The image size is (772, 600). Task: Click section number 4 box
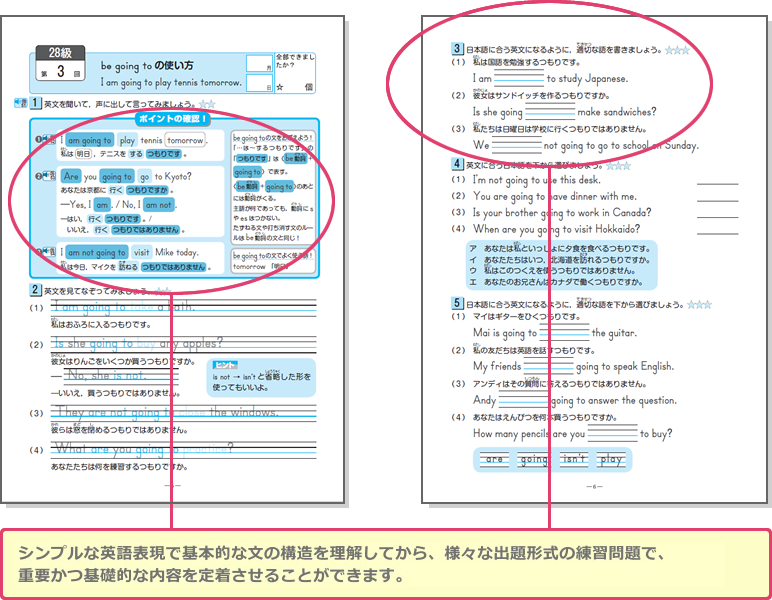click(x=456, y=164)
